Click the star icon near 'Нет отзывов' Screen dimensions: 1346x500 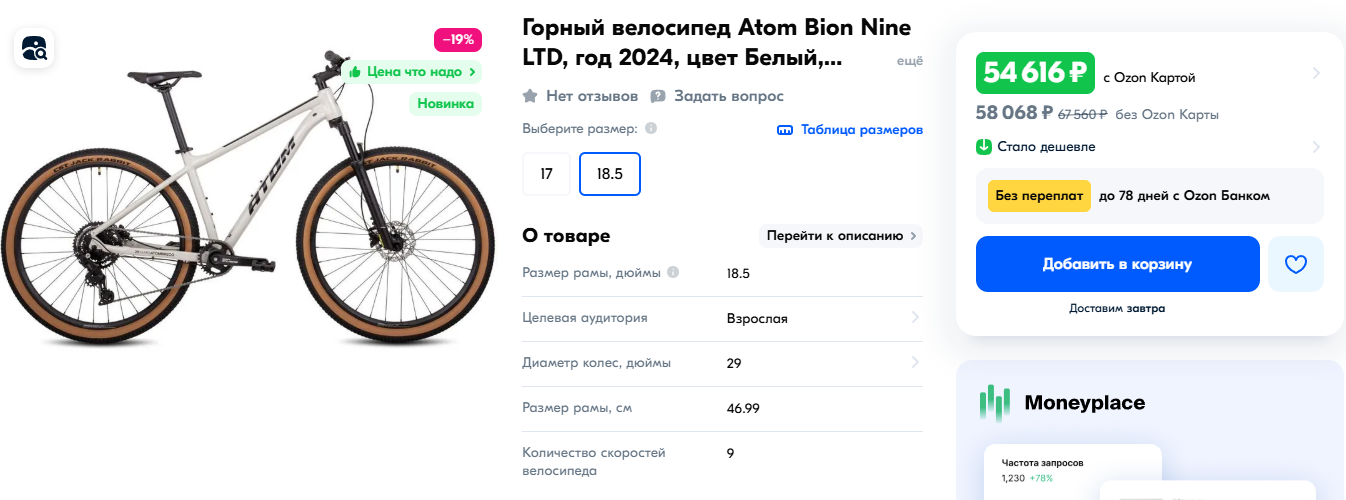coord(530,96)
